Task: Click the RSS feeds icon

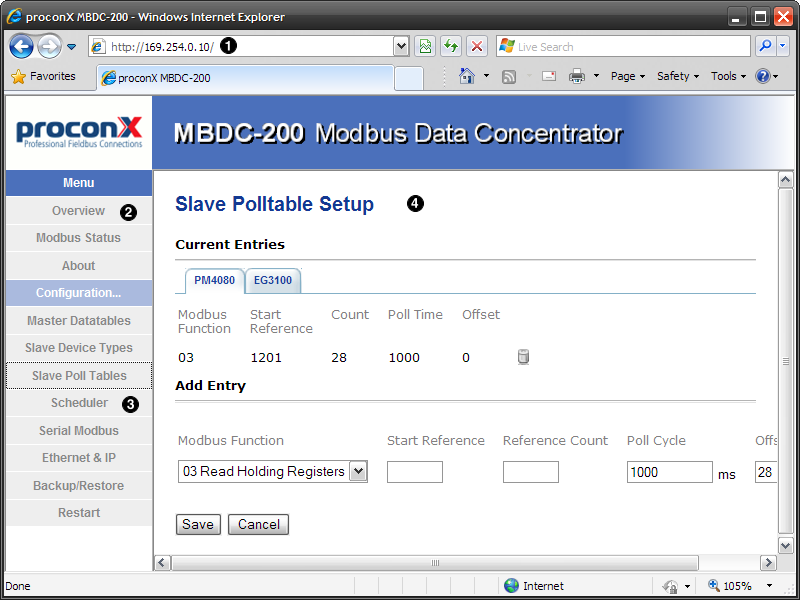Action: (x=509, y=77)
